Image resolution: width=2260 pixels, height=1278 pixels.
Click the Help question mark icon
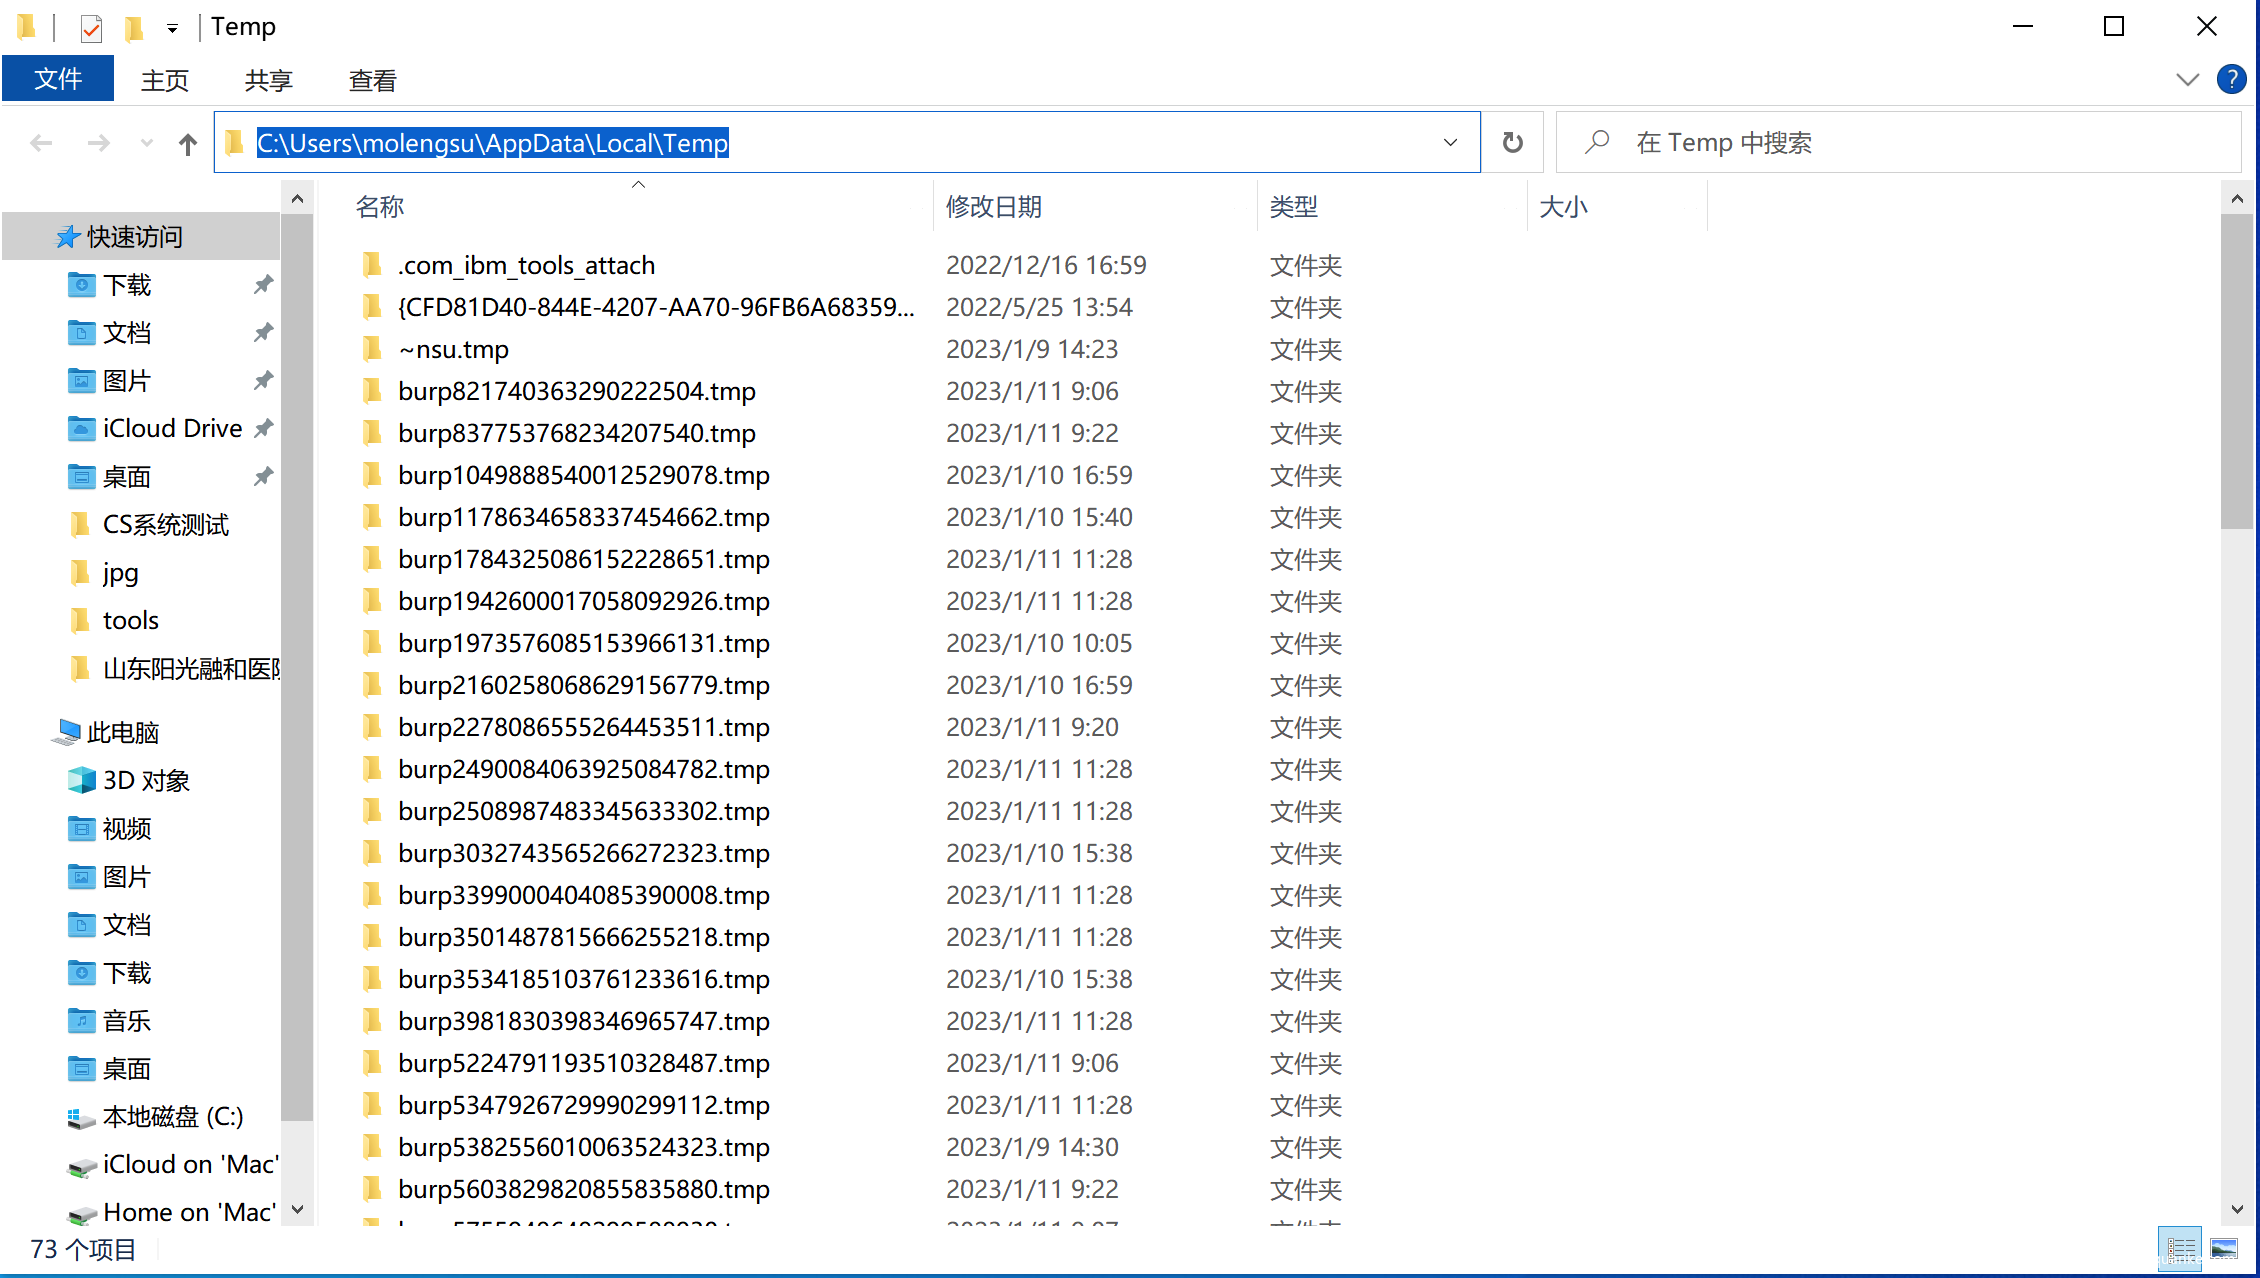(2231, 80)
